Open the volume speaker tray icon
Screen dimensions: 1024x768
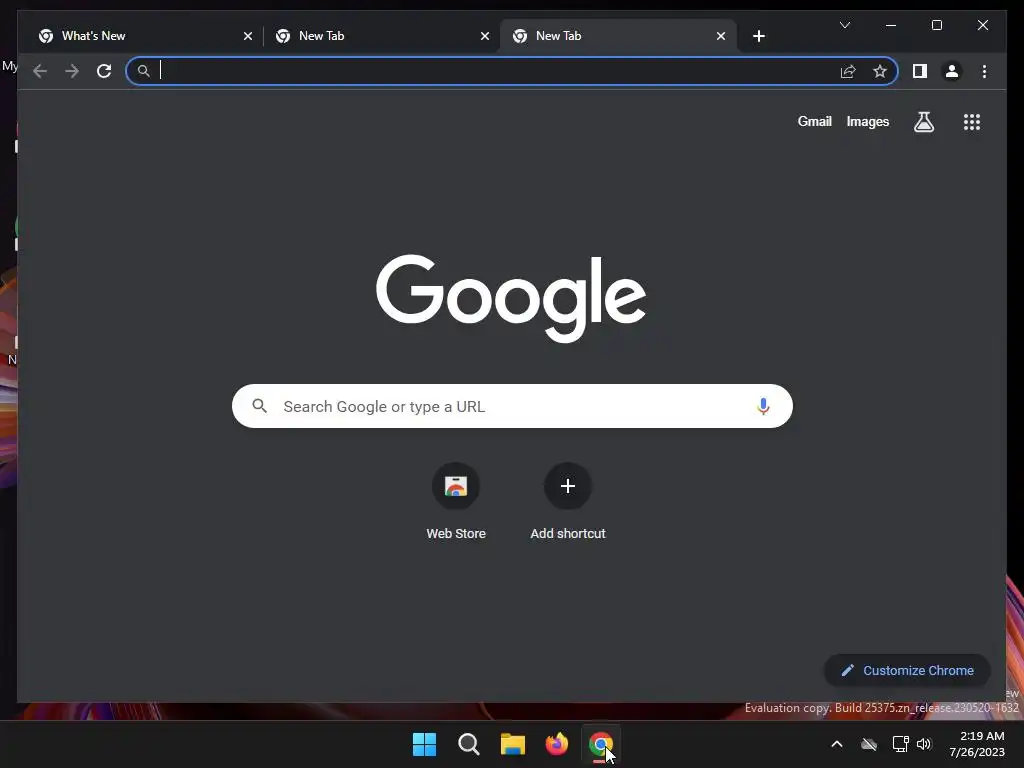(x=923, y=744)
